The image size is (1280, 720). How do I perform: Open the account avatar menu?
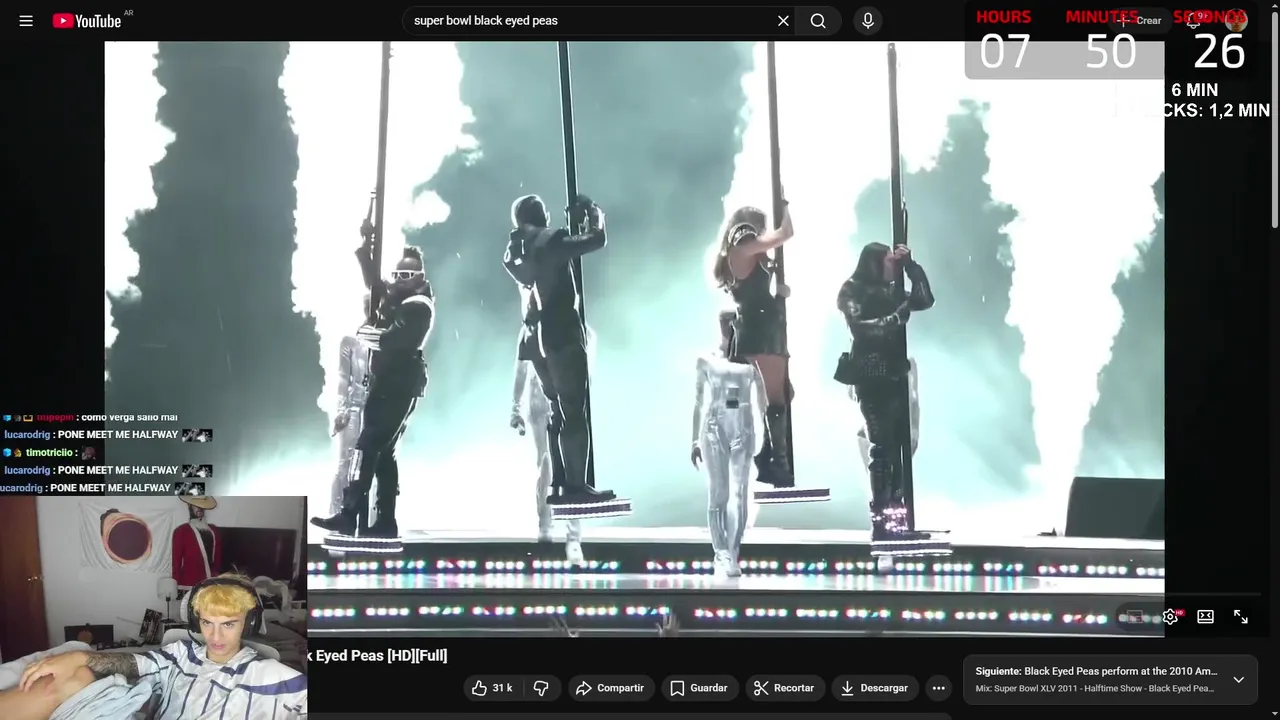coord(1237,20)
